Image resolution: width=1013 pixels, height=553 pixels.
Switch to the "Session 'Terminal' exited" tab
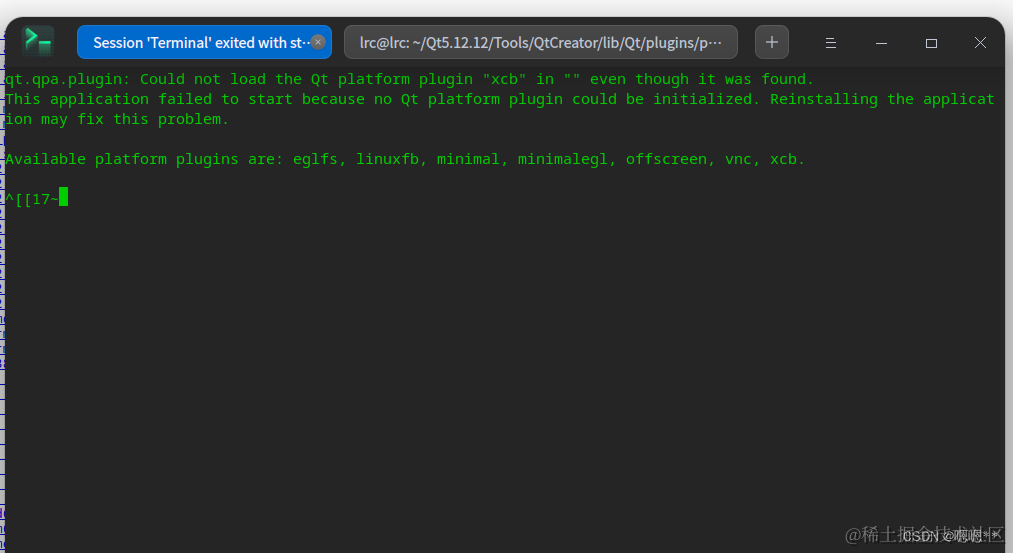[x=204, y=42]
